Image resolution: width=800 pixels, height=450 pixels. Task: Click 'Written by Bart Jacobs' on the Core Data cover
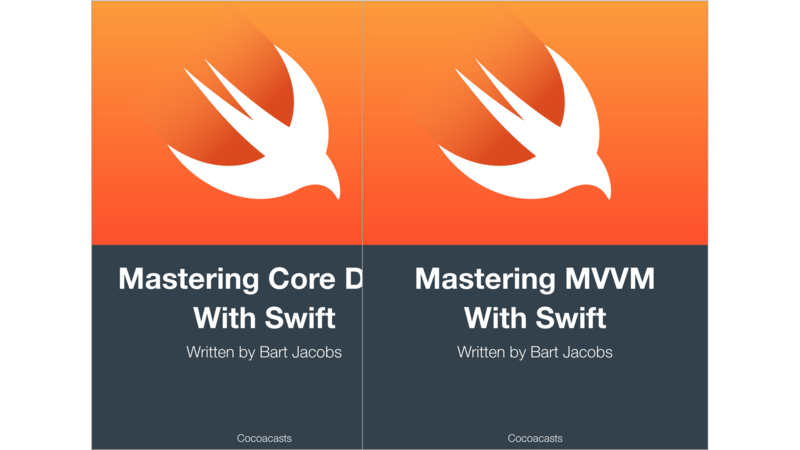click(264, 353)
